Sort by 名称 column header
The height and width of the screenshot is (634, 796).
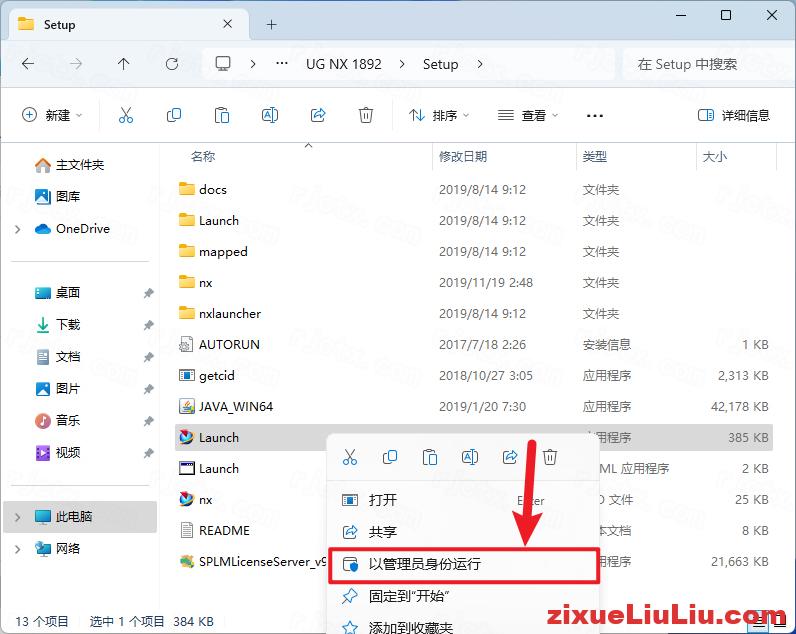[203, 156]
